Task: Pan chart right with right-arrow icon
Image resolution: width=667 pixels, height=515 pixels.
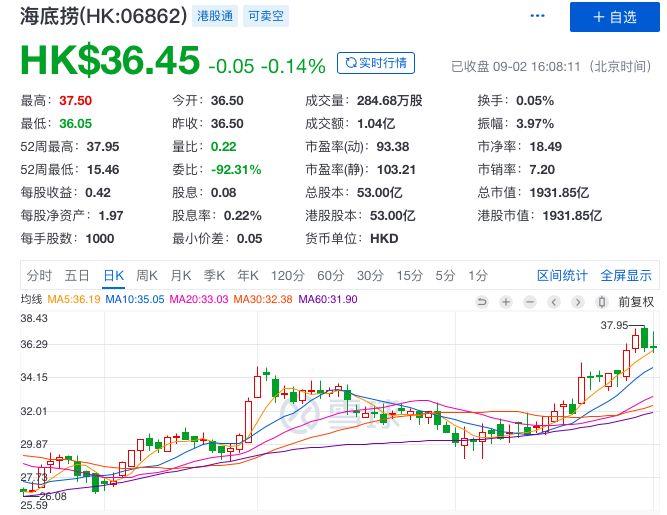Action: coord(578,302)
